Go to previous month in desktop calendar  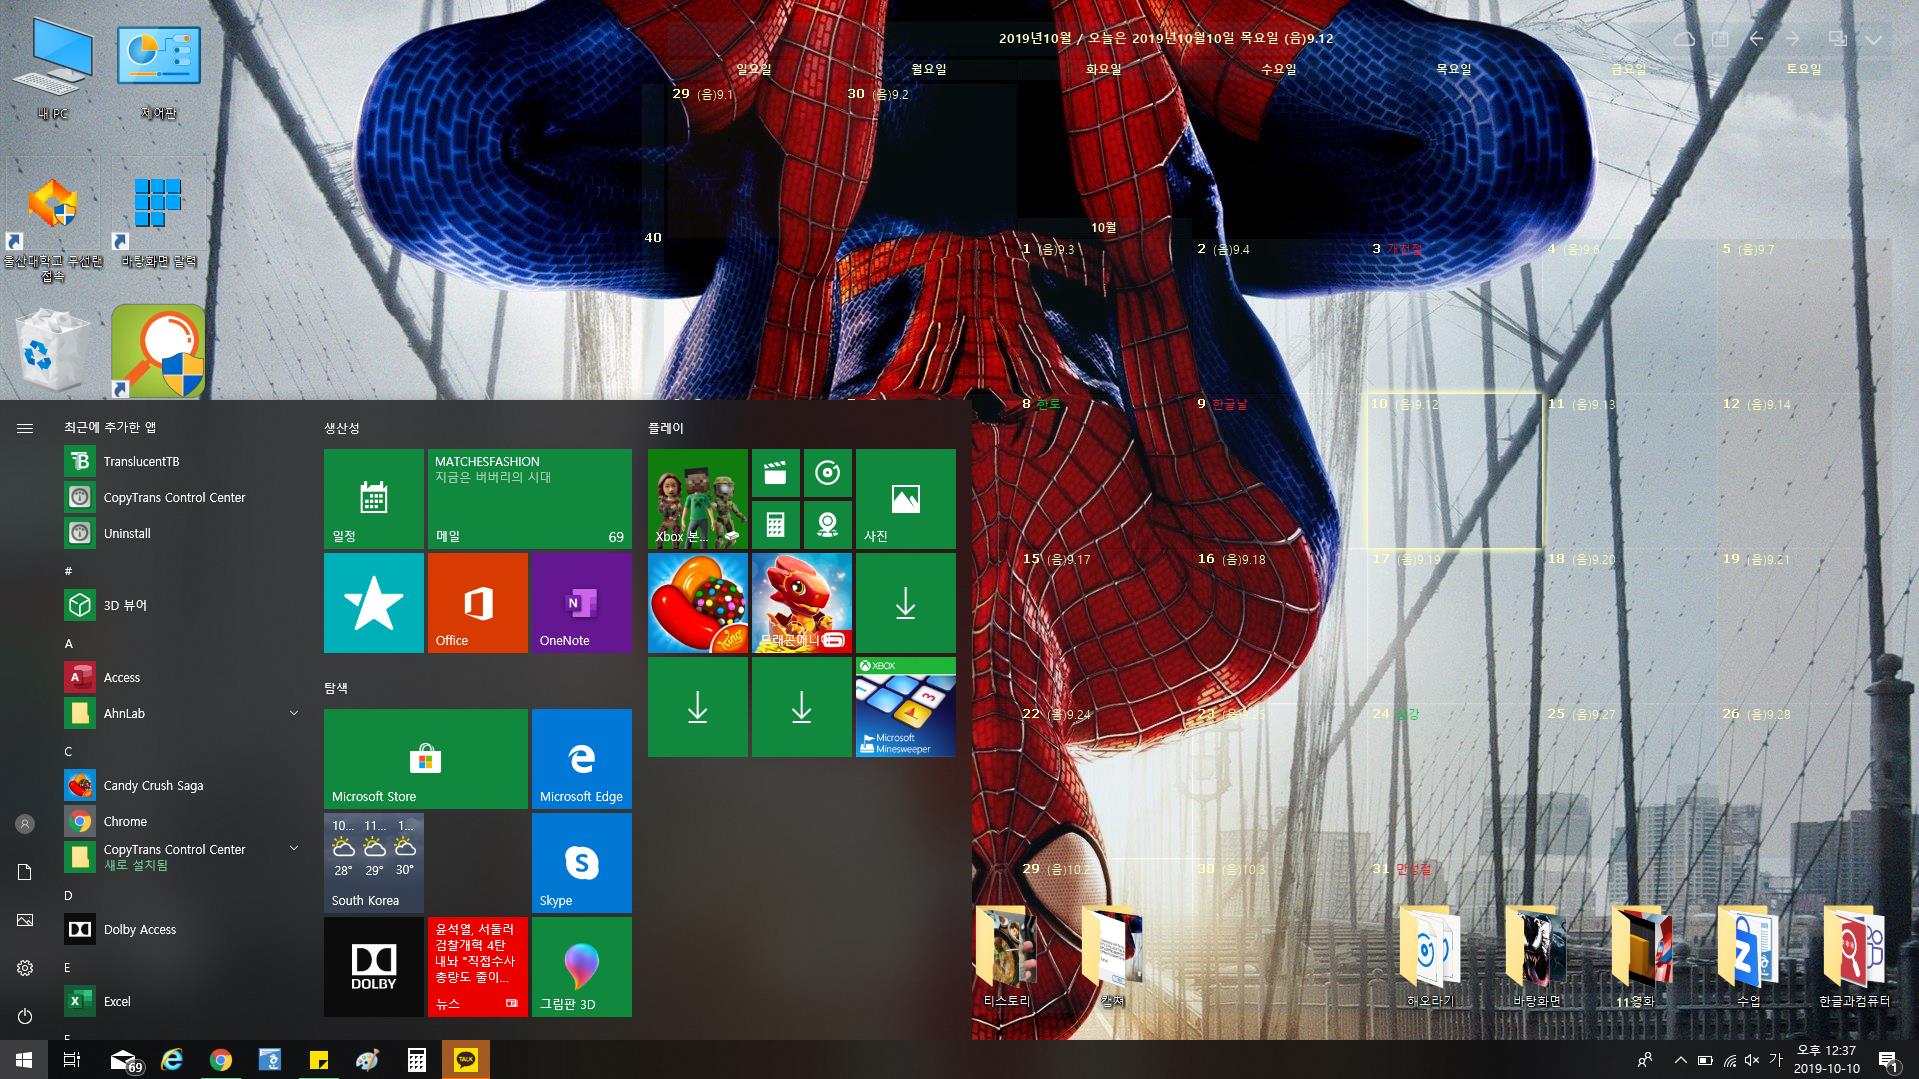[x=1756, y=39]
